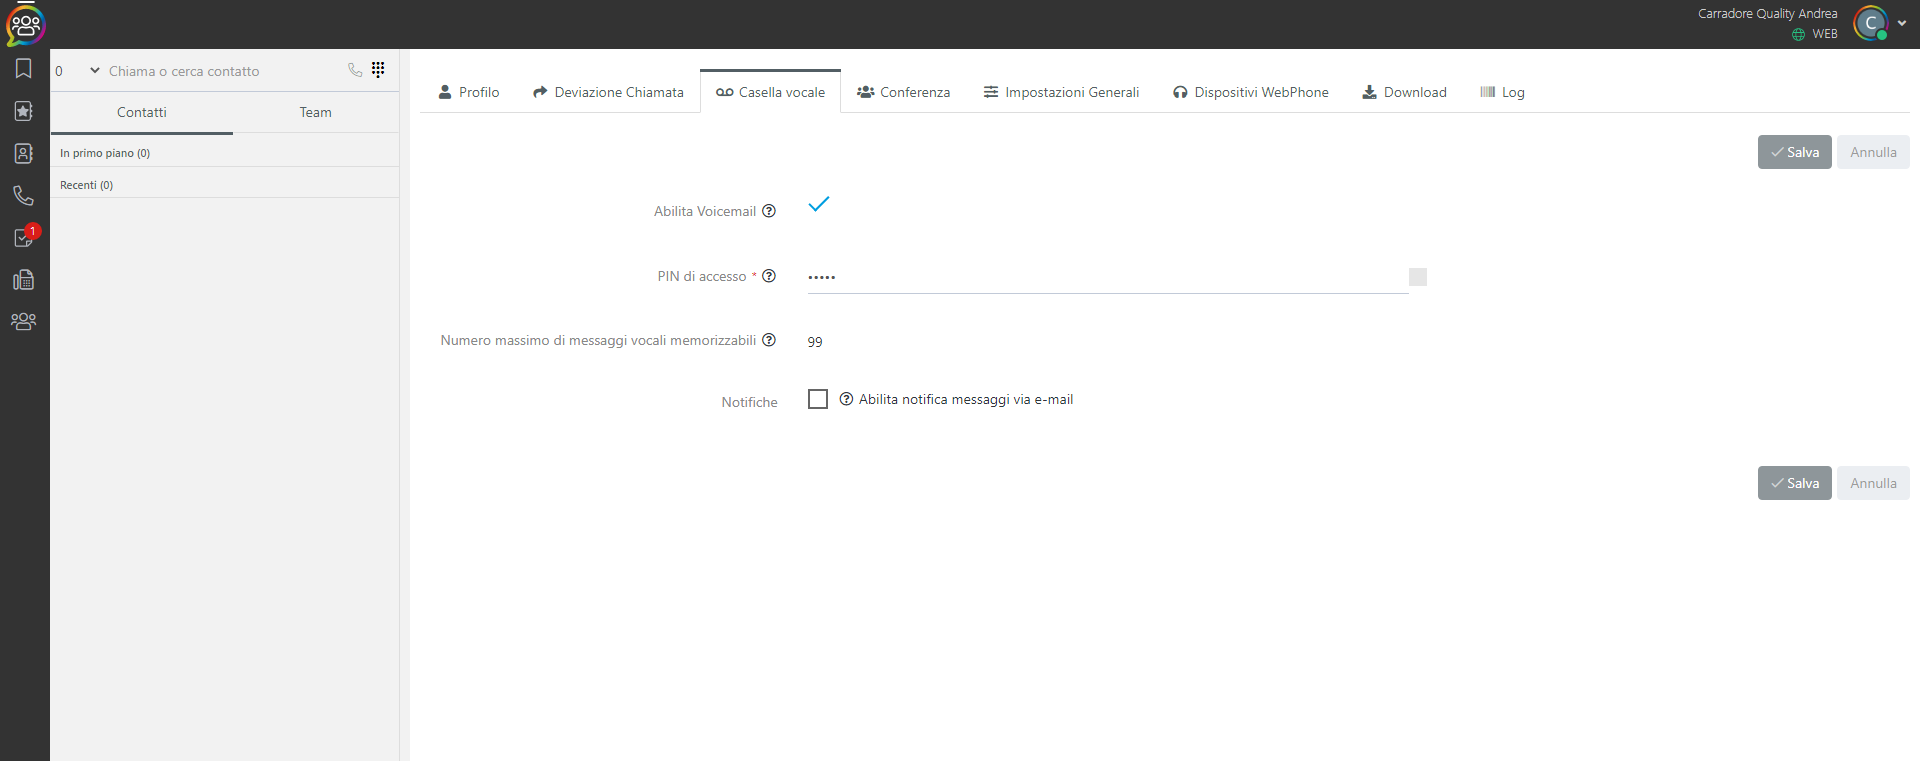
Task: Toggle the Abilita Voicemail checkmark
Action: point(819,204)
